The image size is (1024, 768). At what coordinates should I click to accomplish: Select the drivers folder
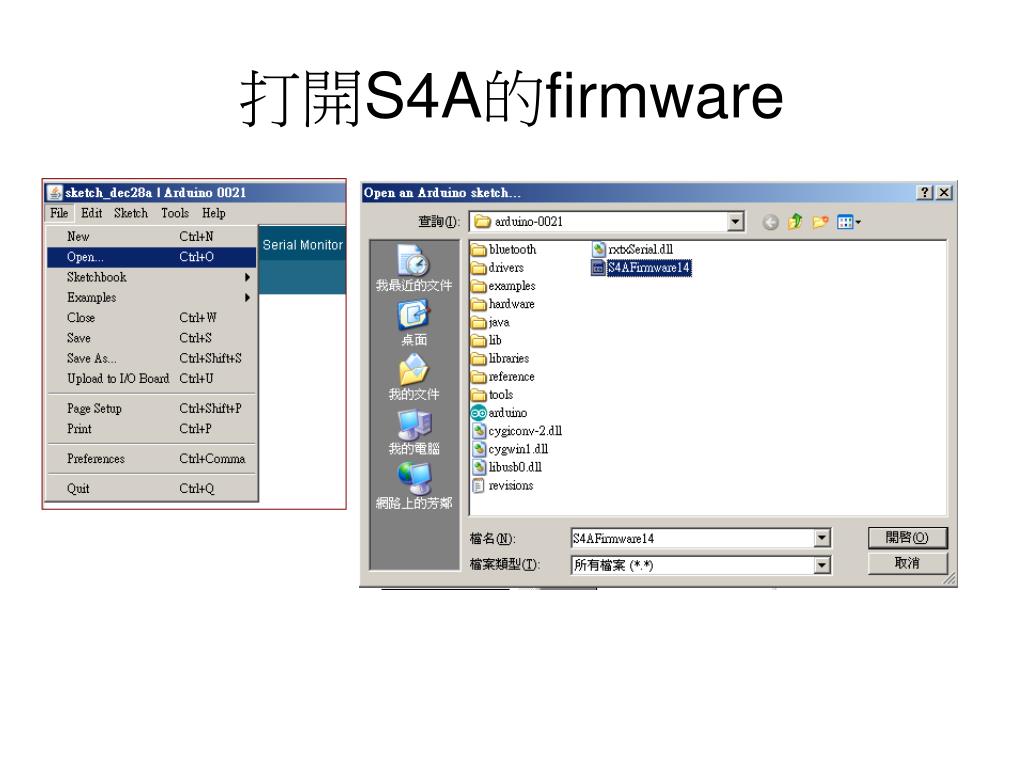click(x=498, y=268)
